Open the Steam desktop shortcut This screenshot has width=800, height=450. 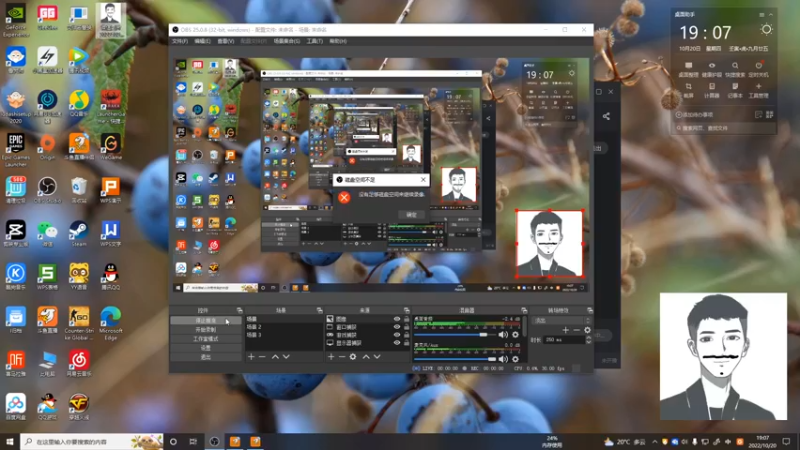point(79,233)
